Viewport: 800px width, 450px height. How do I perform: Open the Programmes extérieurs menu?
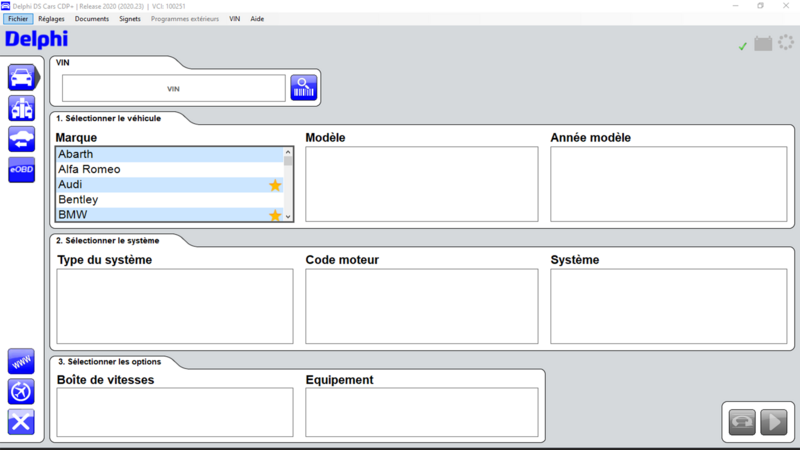pyautogui.click(x=185, y=19)
